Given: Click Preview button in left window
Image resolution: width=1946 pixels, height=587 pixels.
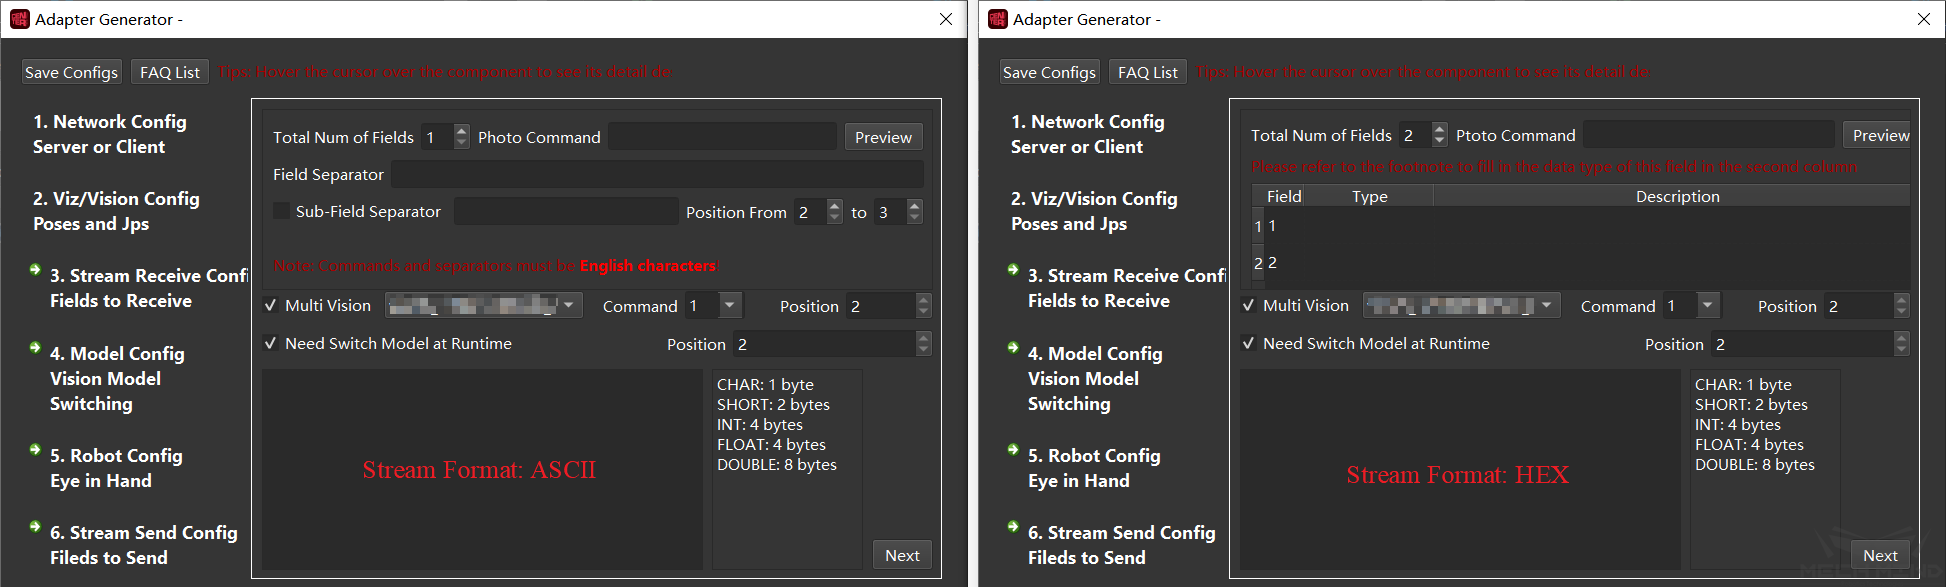Looking at the screenshot, I should click(883, 137).
